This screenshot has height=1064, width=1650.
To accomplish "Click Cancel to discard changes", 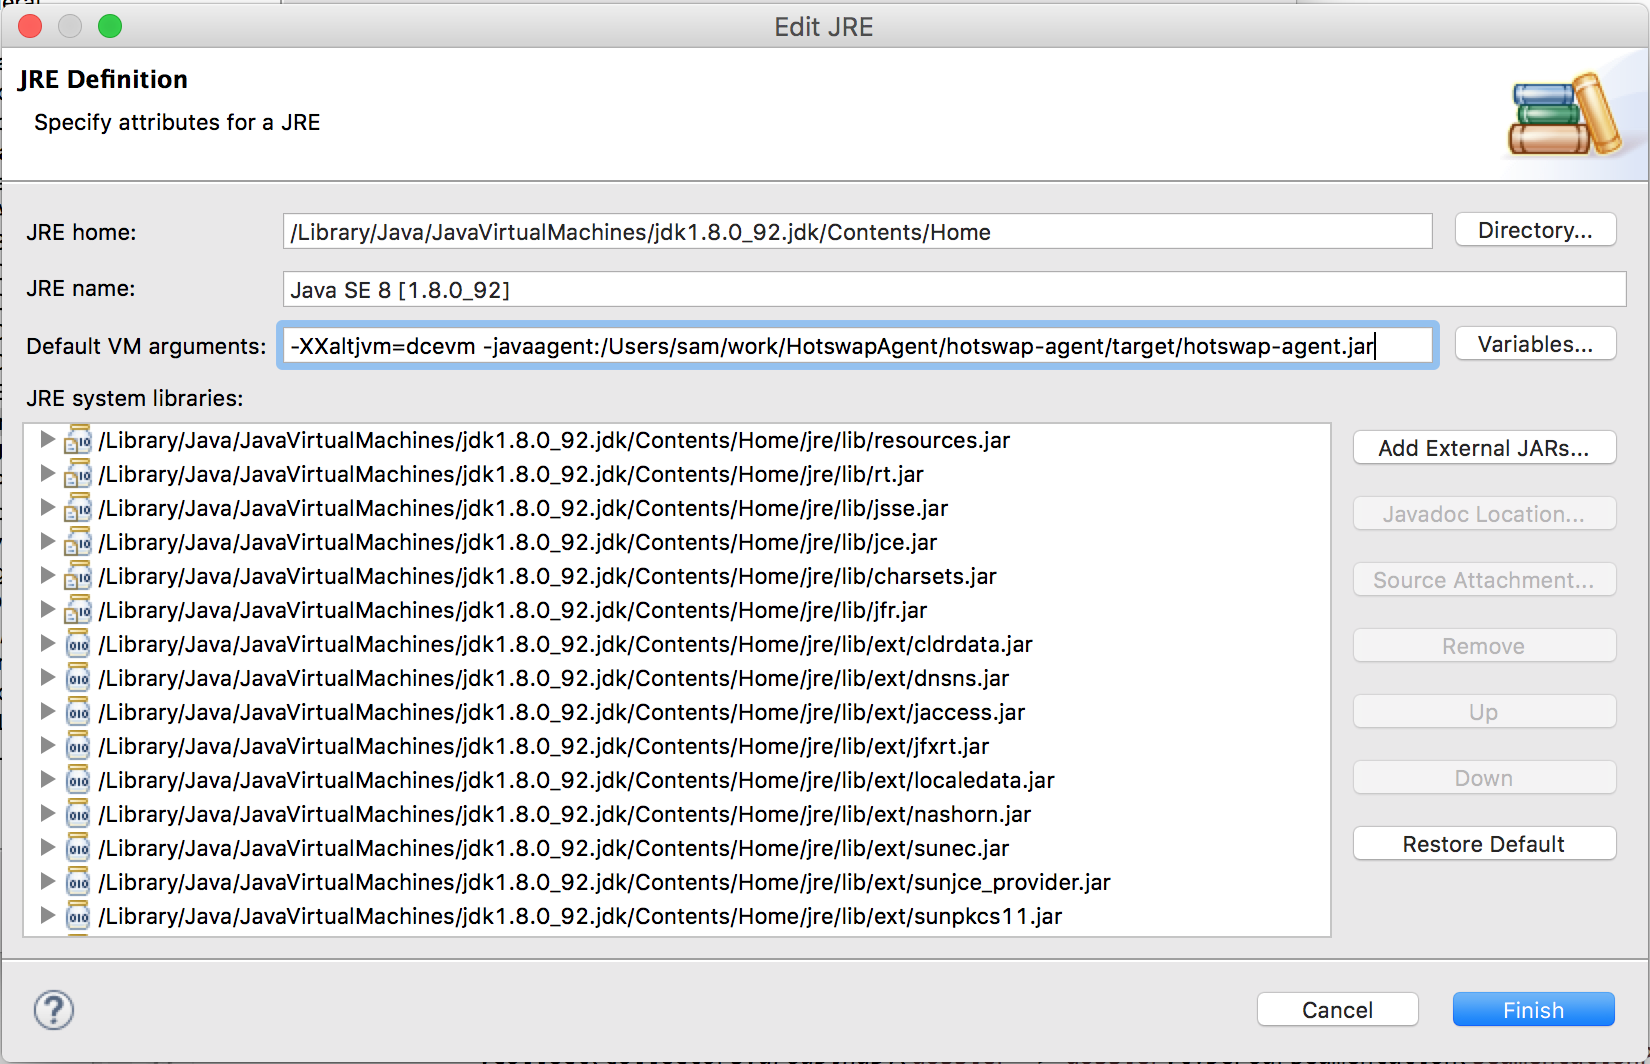I will pos(1337,1010).
